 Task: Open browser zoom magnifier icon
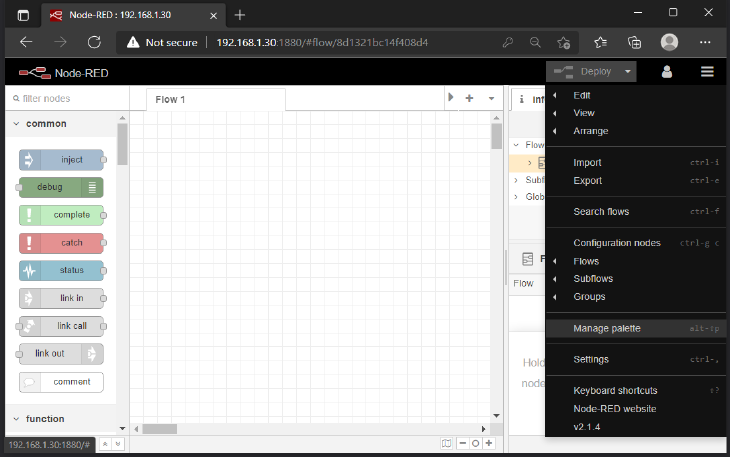[535, 42]
